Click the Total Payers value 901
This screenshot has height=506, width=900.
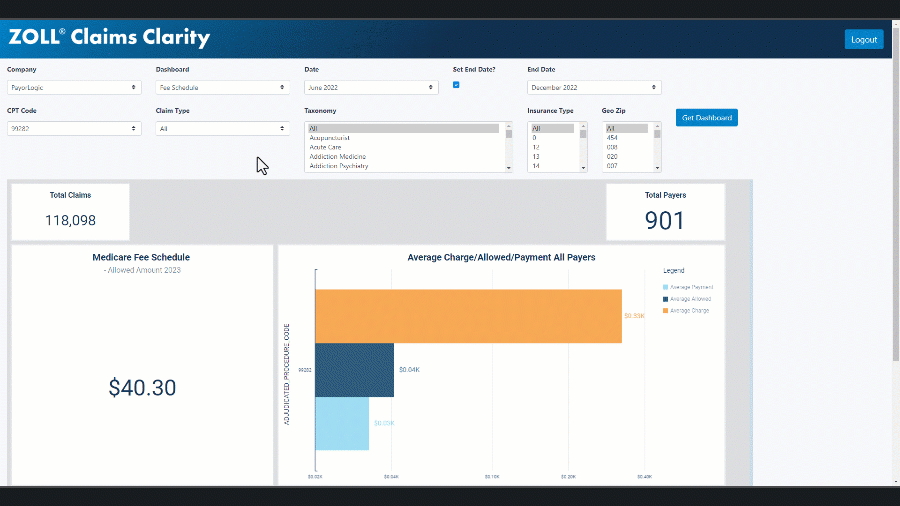pyautogui.click(x=665, y=221)
